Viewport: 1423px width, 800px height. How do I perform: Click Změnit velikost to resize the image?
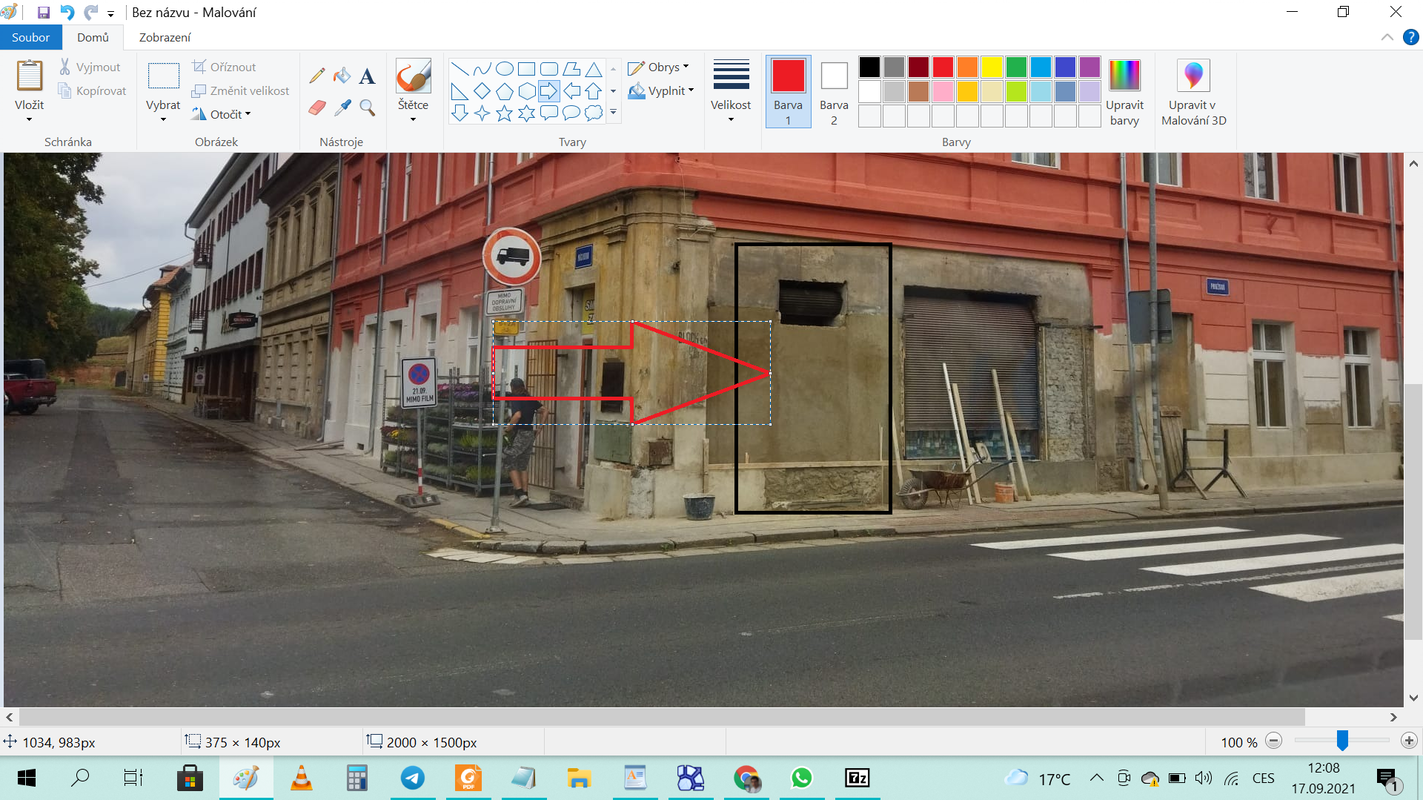click(240, 91)
